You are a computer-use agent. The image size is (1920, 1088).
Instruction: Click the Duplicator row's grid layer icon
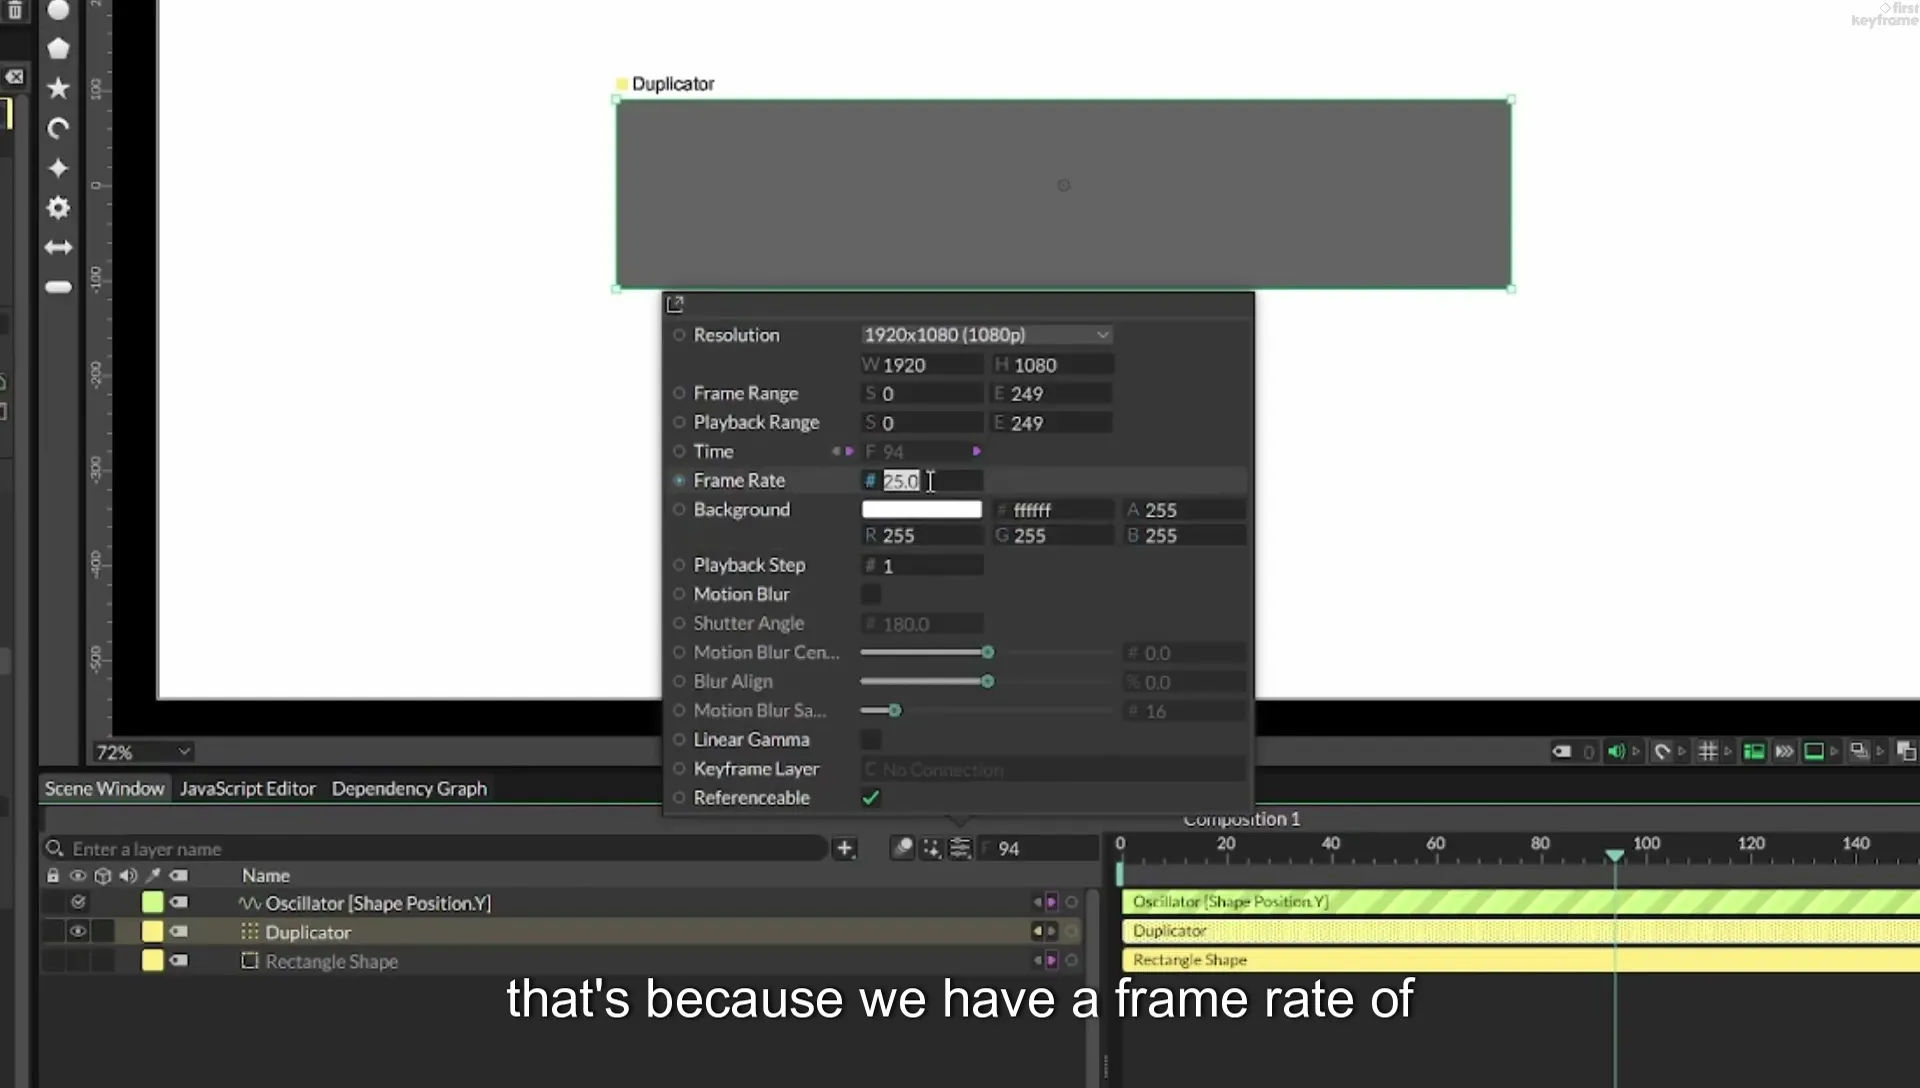click(x=249, y=932)
